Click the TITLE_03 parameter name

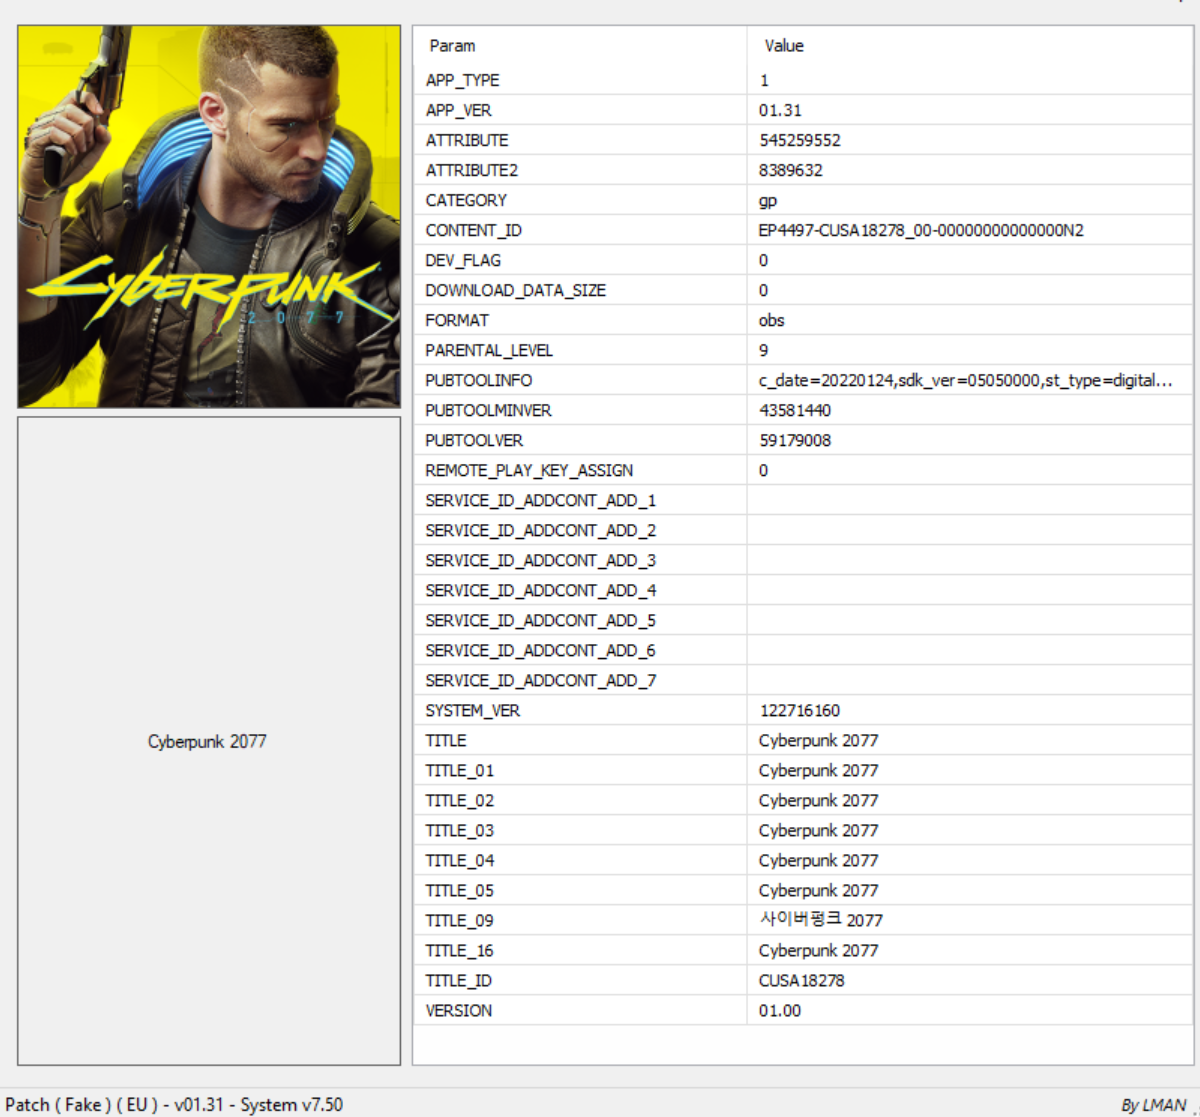tap(460, 830)
